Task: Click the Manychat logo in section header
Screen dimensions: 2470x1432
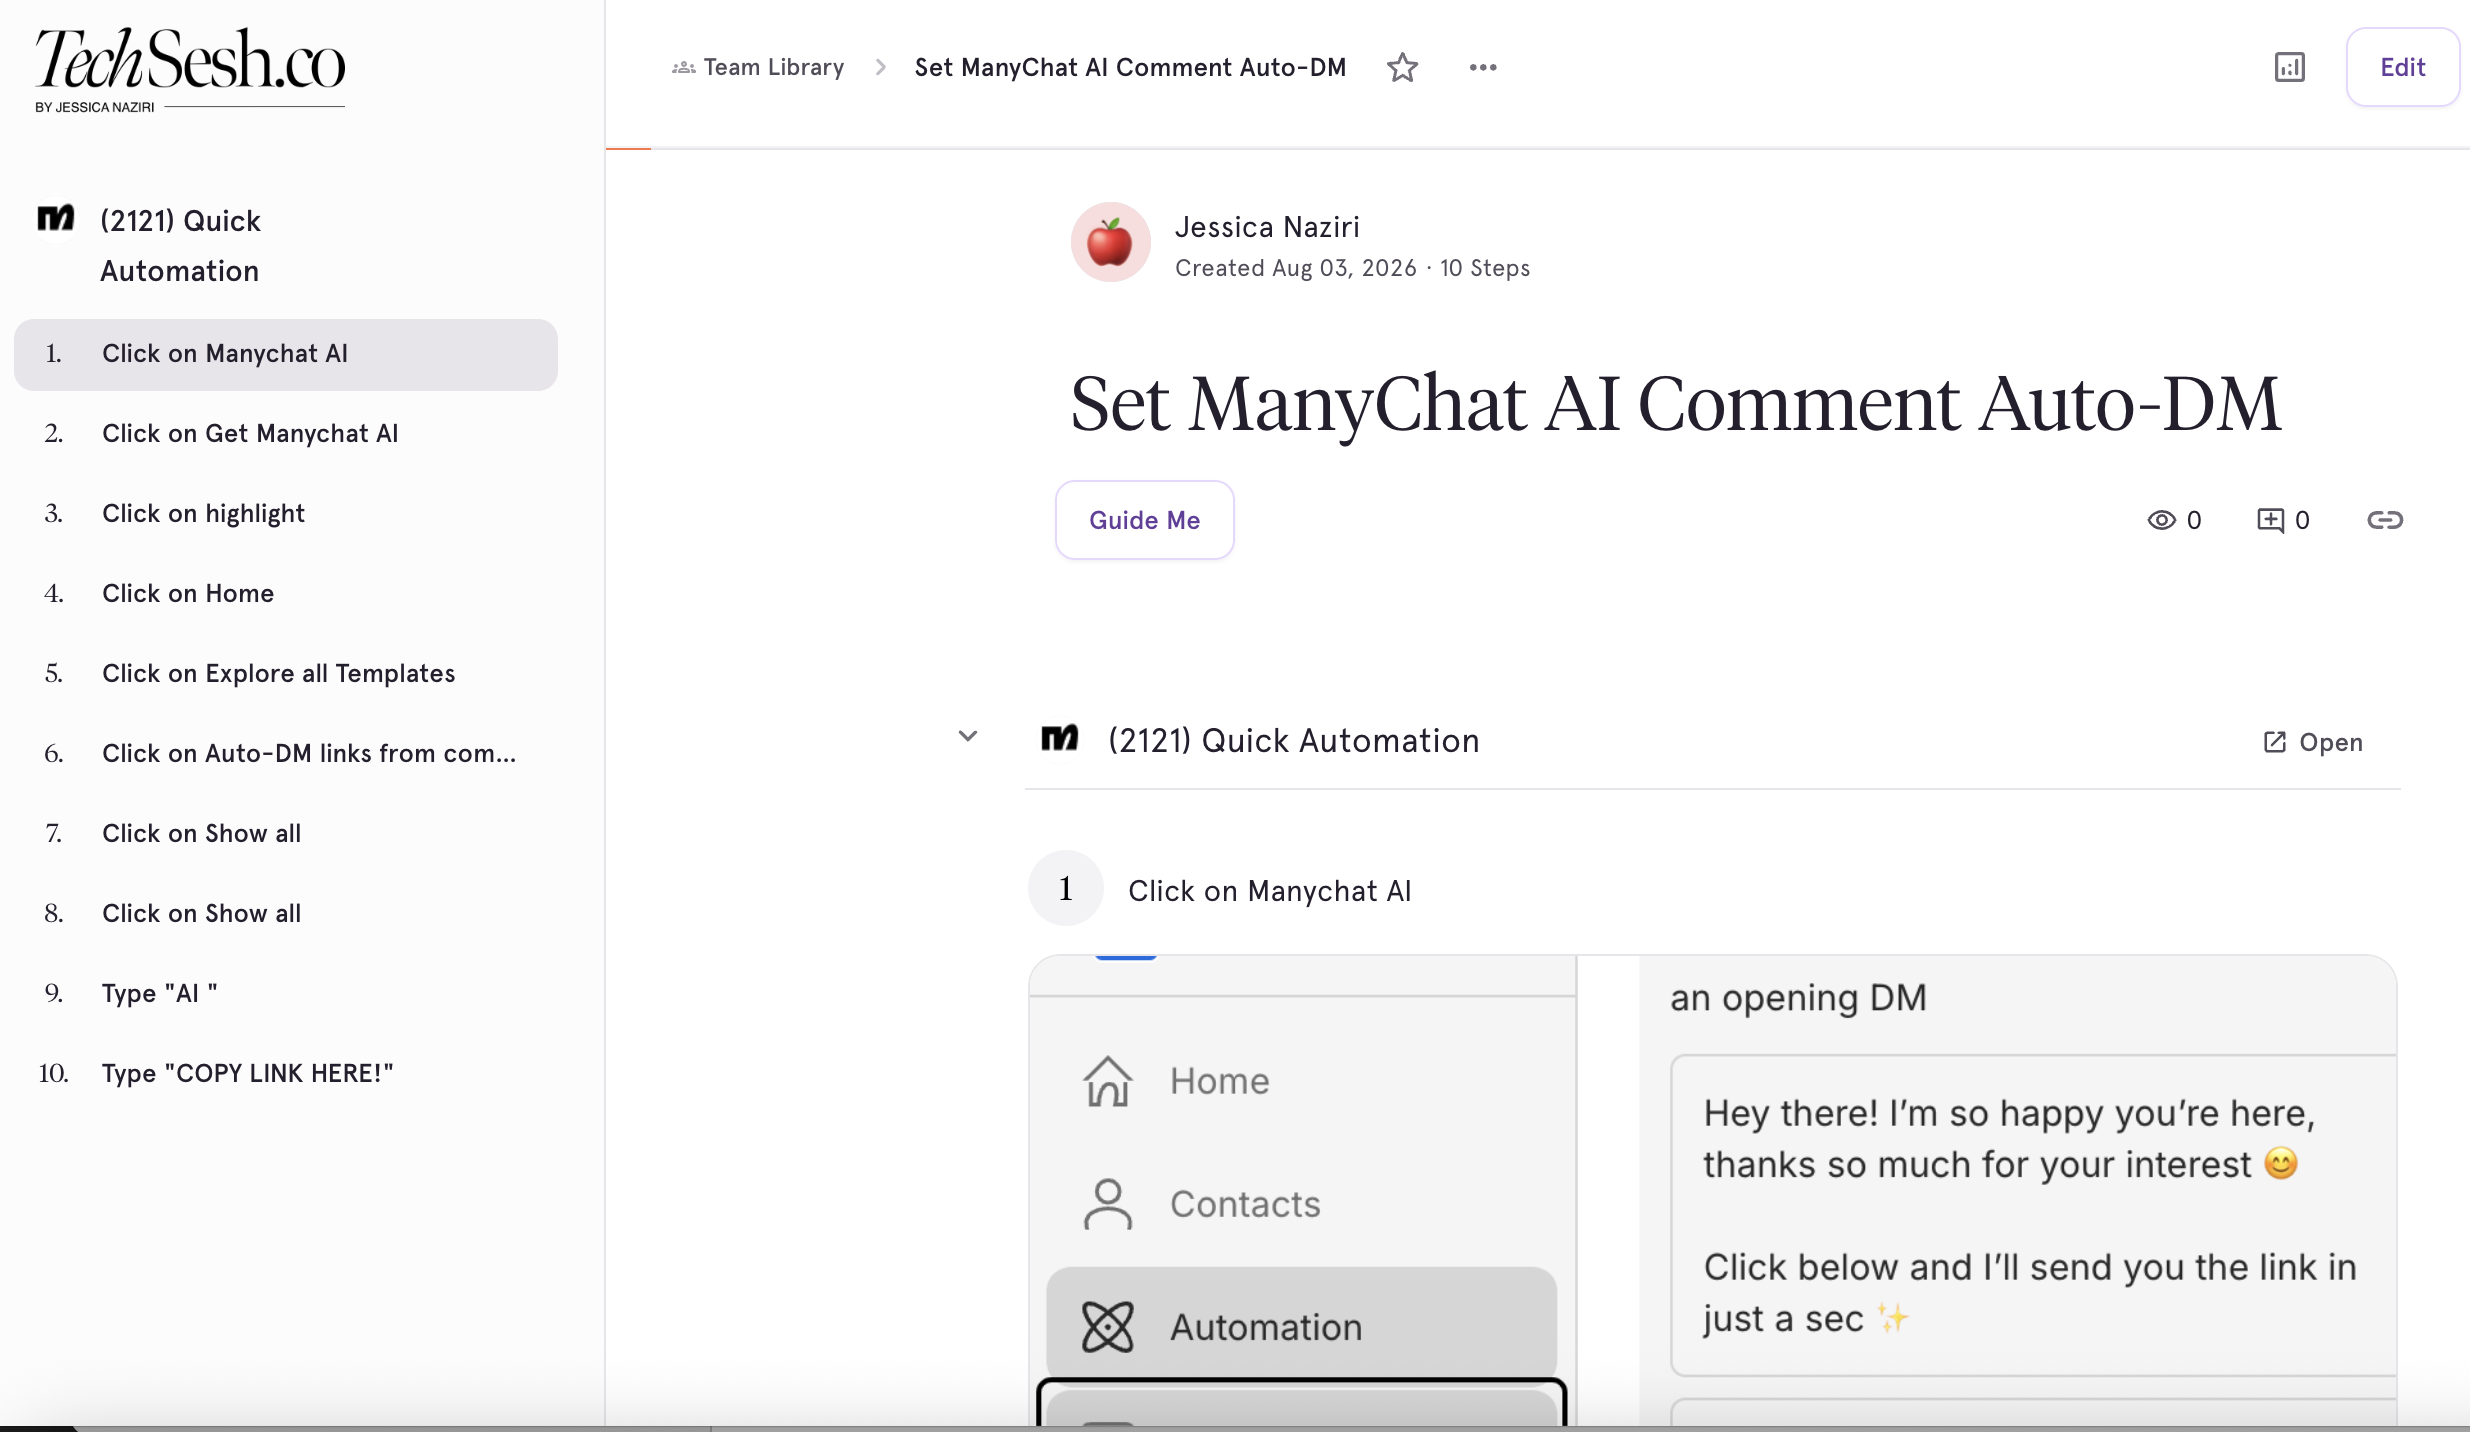Action: tap(1060, 739)
